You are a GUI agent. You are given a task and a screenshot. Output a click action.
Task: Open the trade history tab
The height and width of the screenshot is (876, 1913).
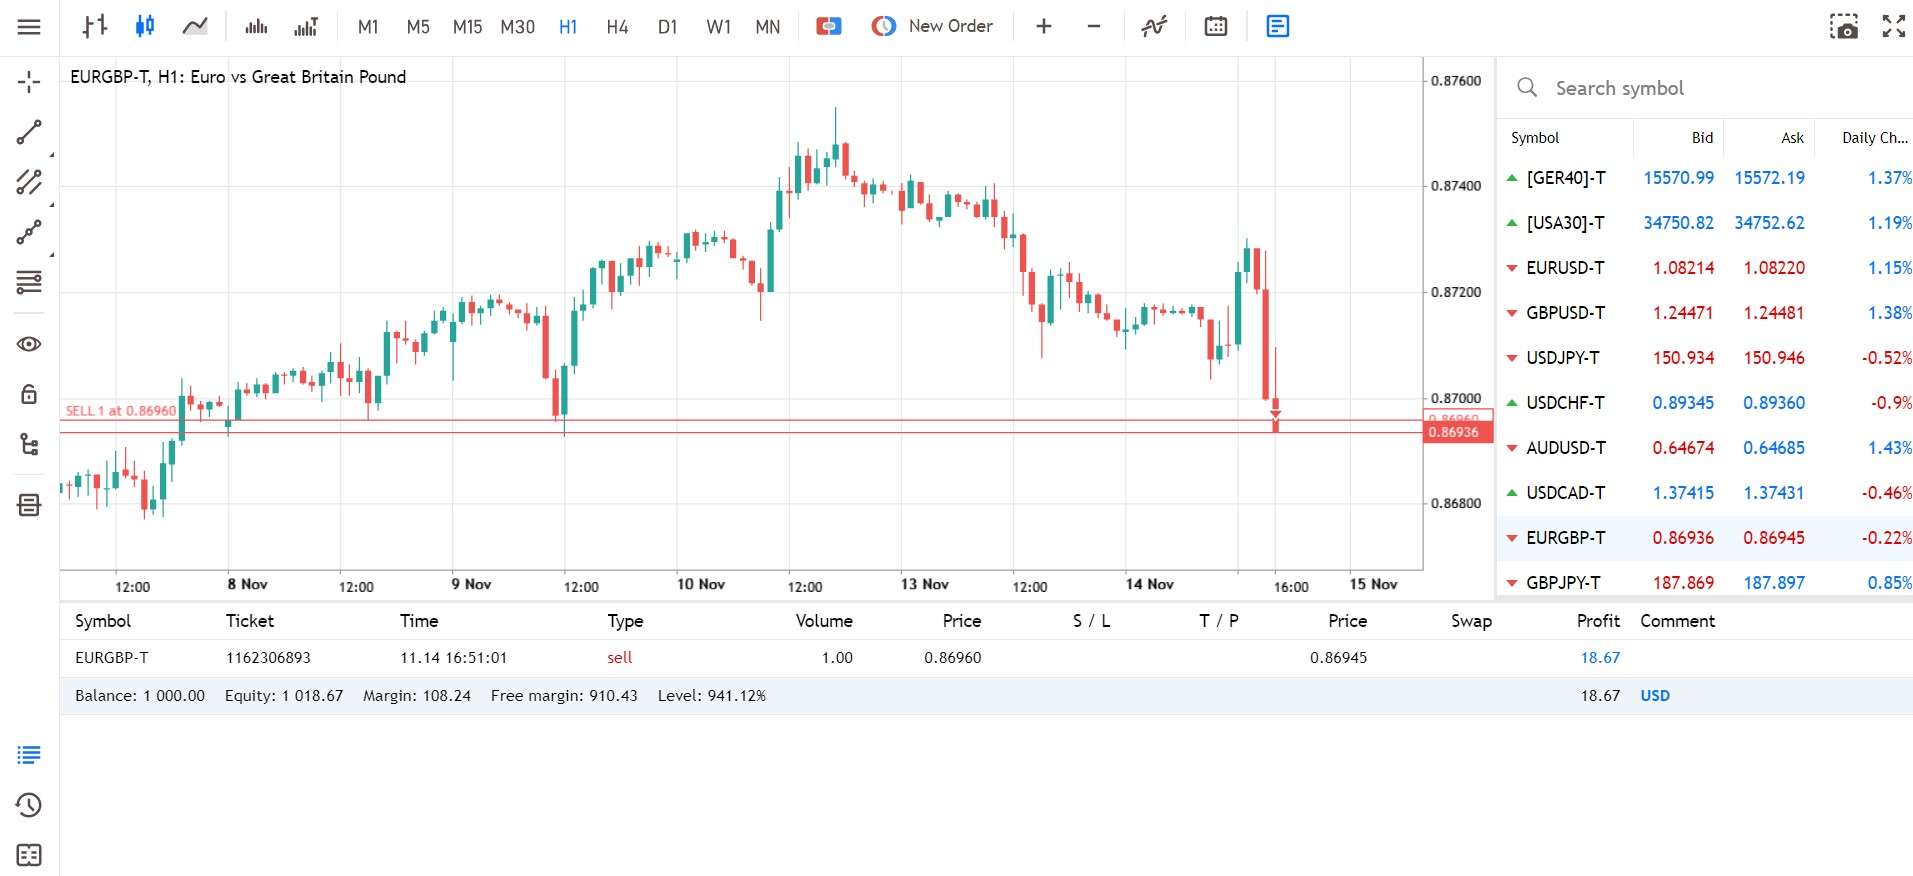29,805
